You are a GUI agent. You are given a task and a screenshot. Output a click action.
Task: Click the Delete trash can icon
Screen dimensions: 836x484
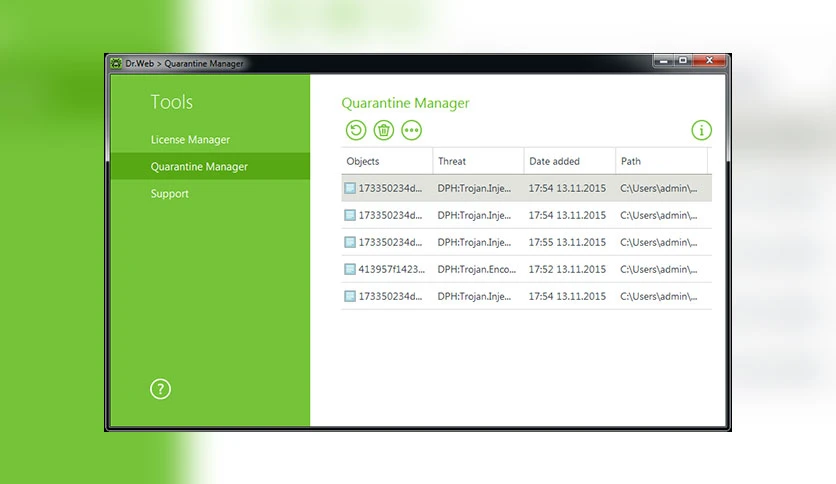[x=383, y=130]
